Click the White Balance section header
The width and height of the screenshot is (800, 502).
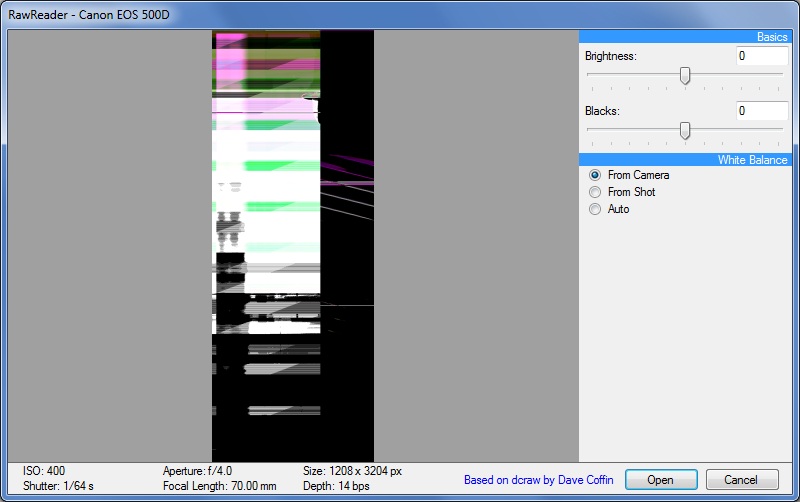685,160
